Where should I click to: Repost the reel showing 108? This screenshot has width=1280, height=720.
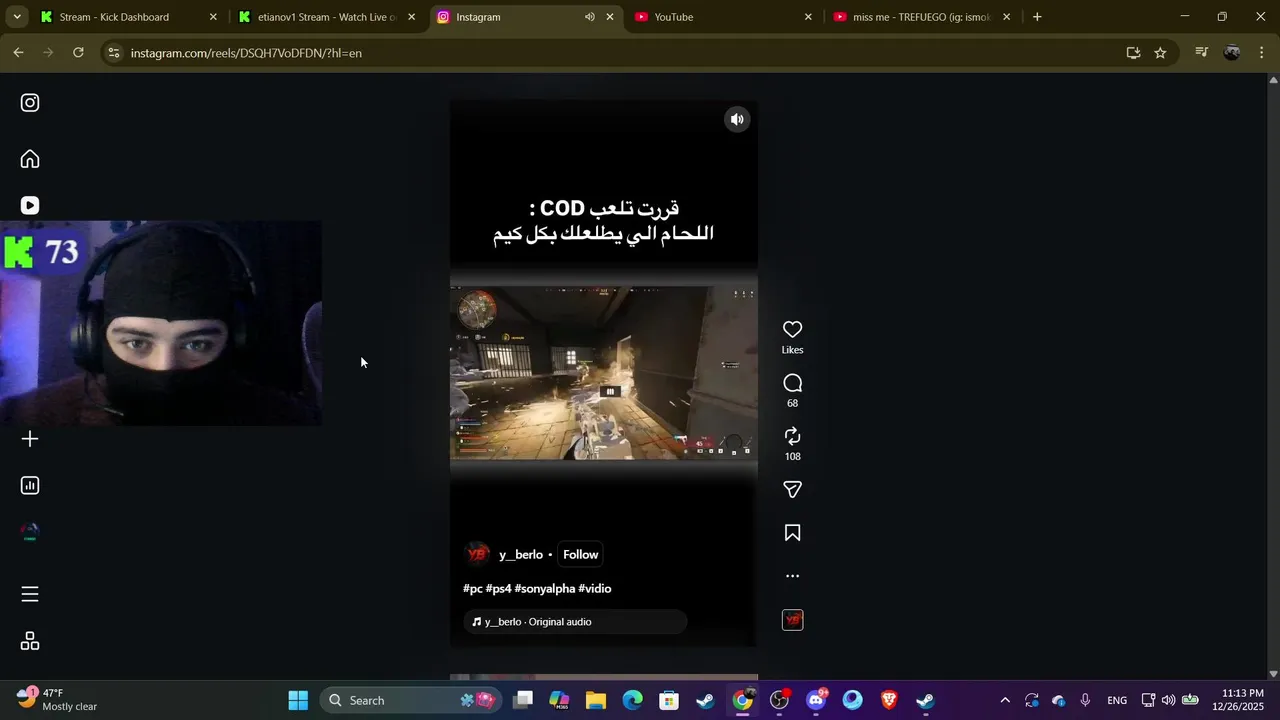click(x=792, y=436)
